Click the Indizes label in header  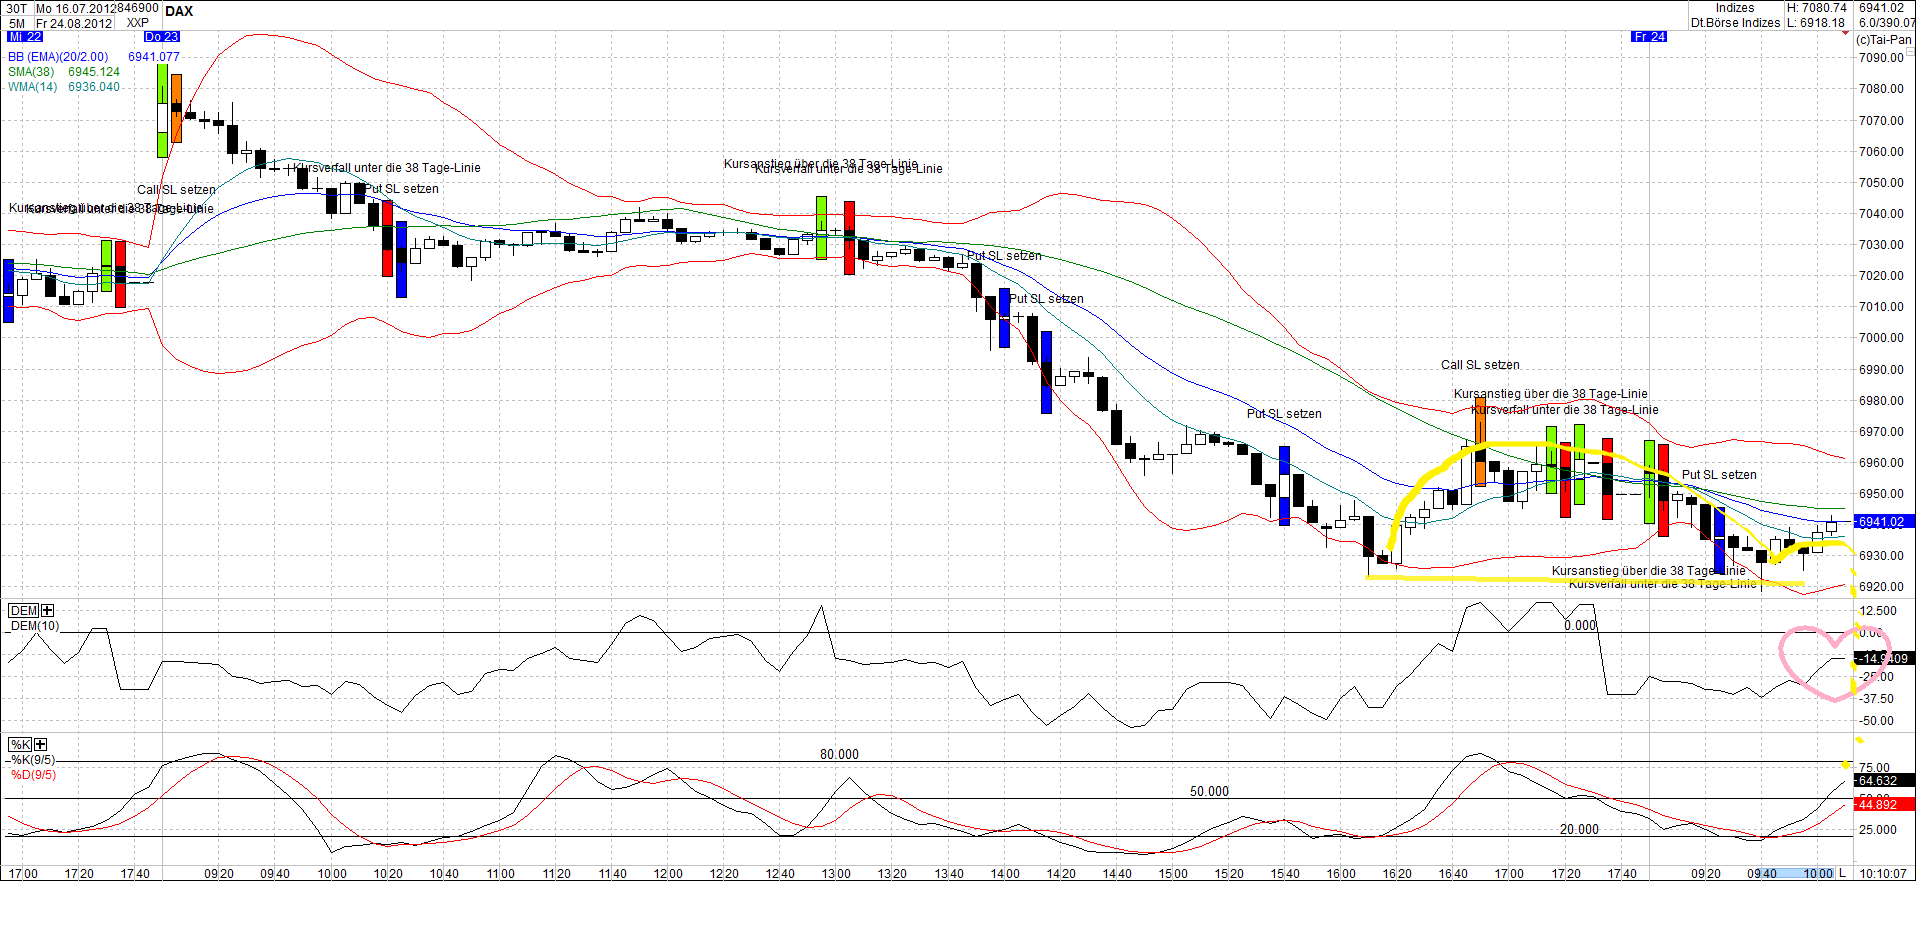point(1735,8)
